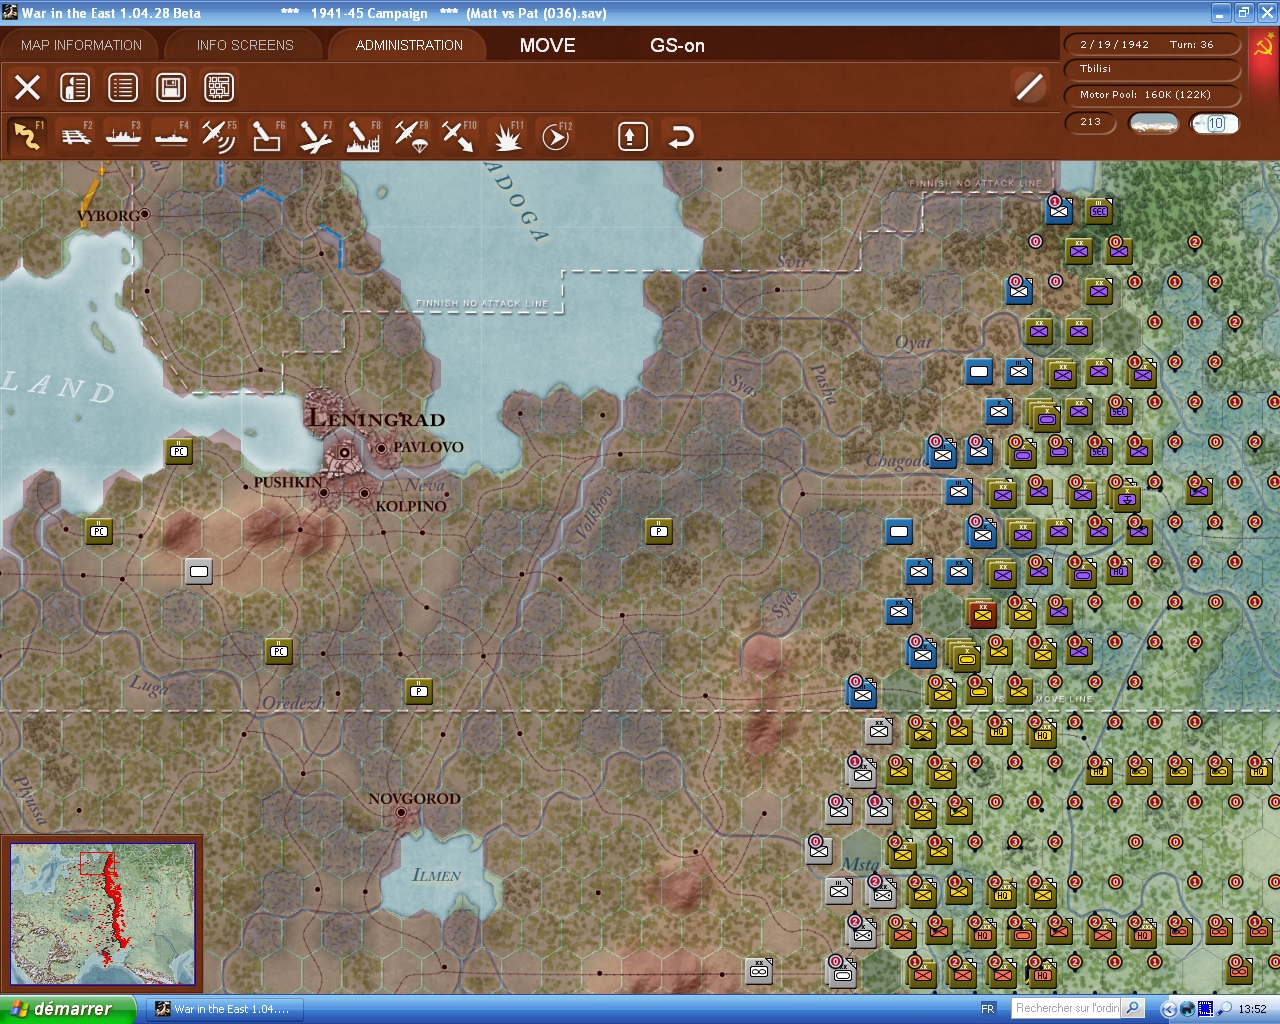Viewport: 1280px width, 1024px height.
Task: Open the grid map icon in Administration toolbar
Action: 219,87
